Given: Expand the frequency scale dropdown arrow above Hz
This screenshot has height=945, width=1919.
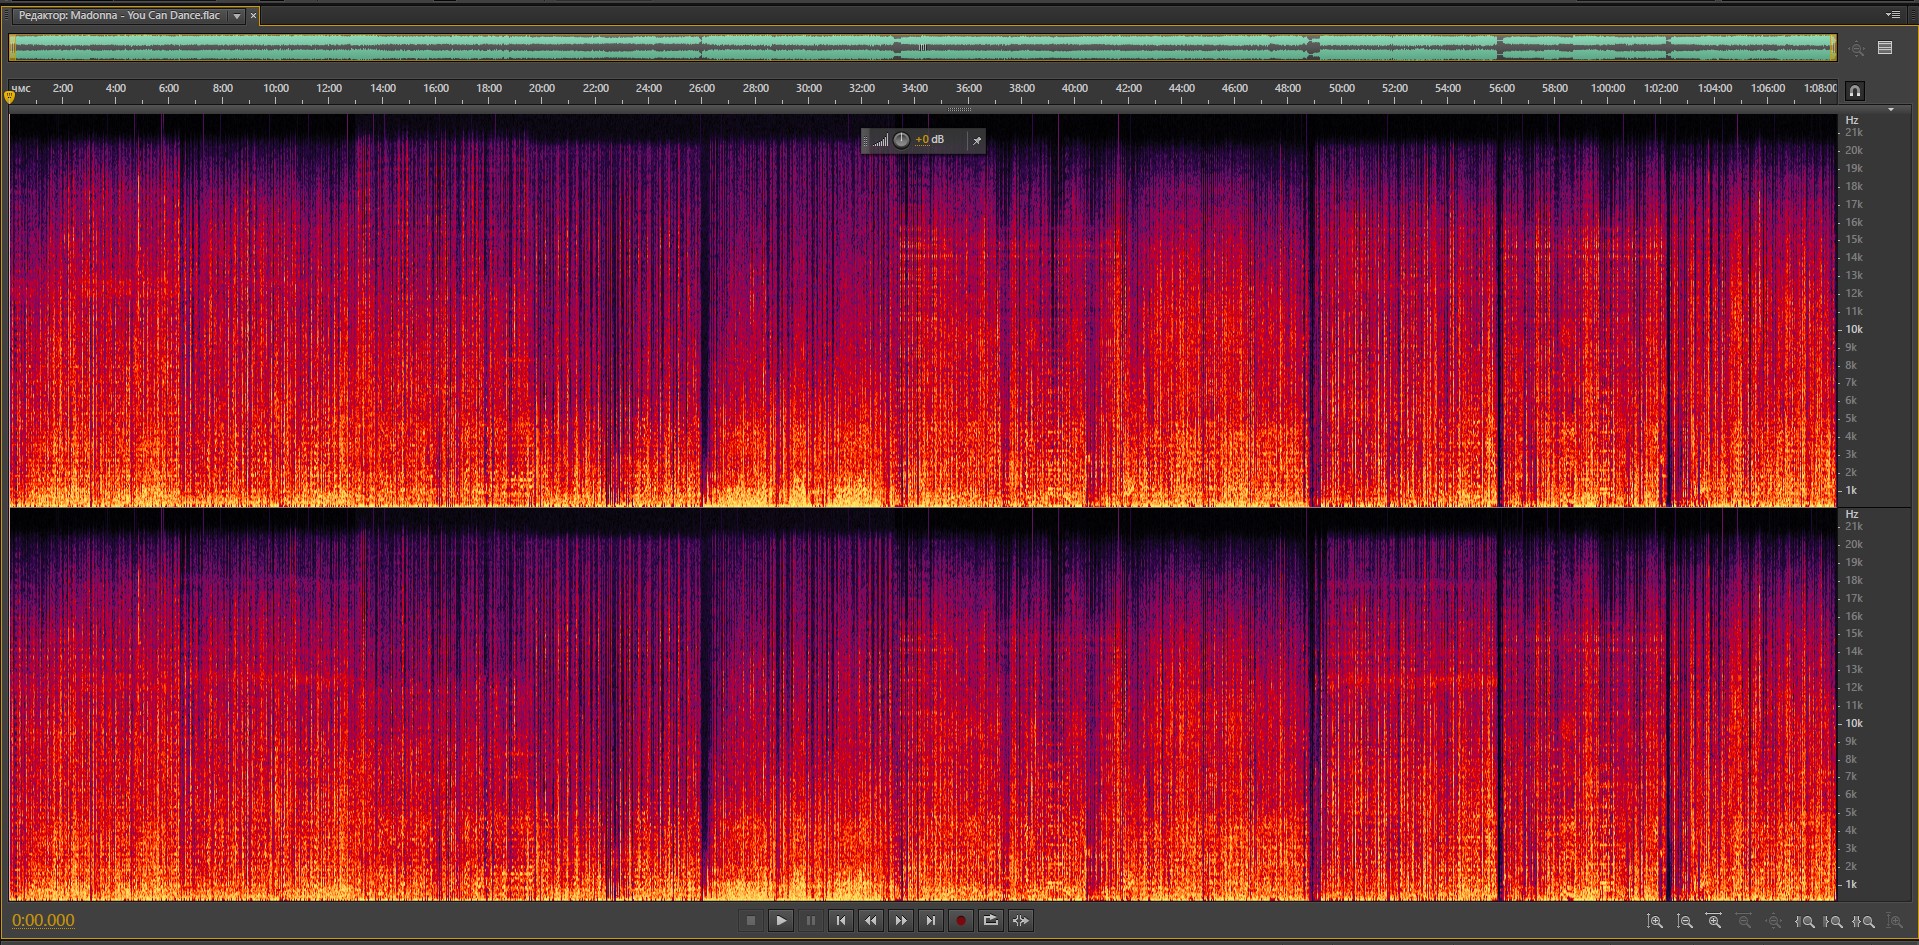Looking at the screenshot, I should coord(1890,110).
